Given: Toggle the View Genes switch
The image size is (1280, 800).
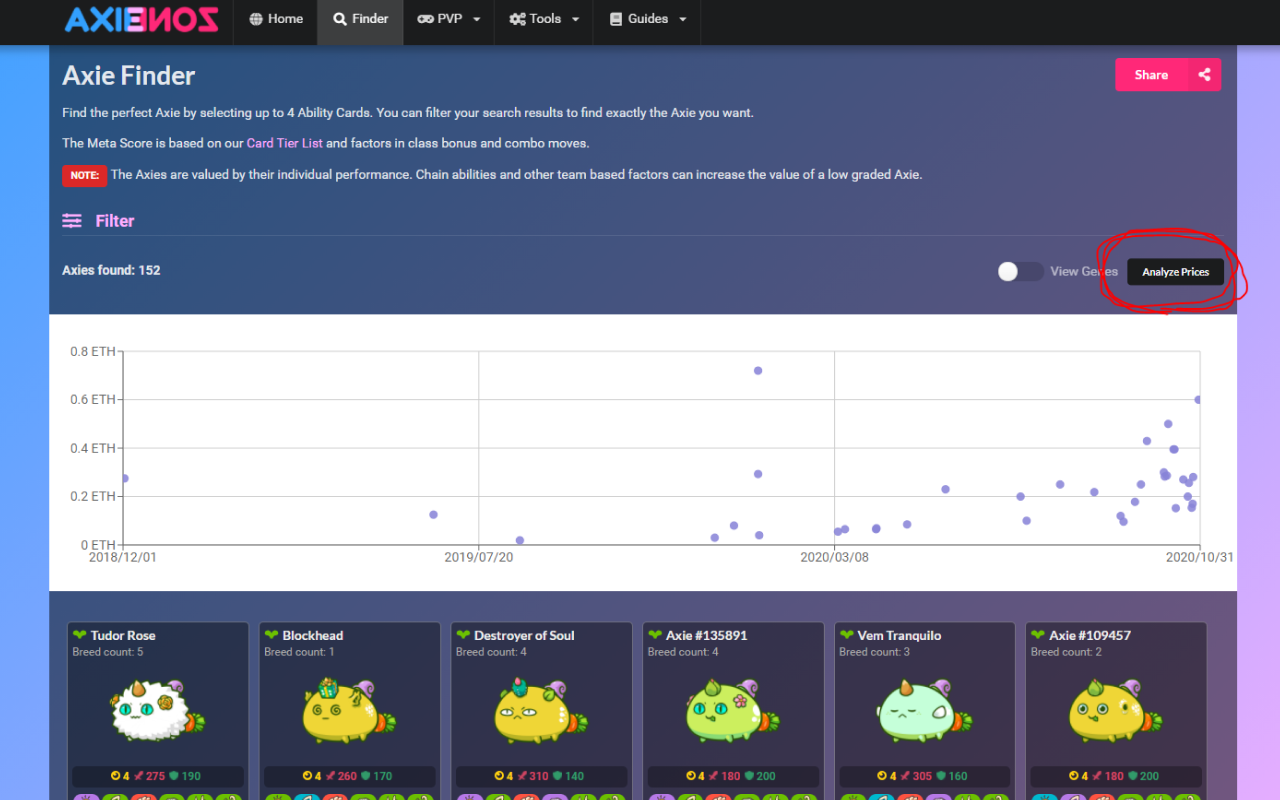Looking at the screenshot, I should pos(1020,271).
